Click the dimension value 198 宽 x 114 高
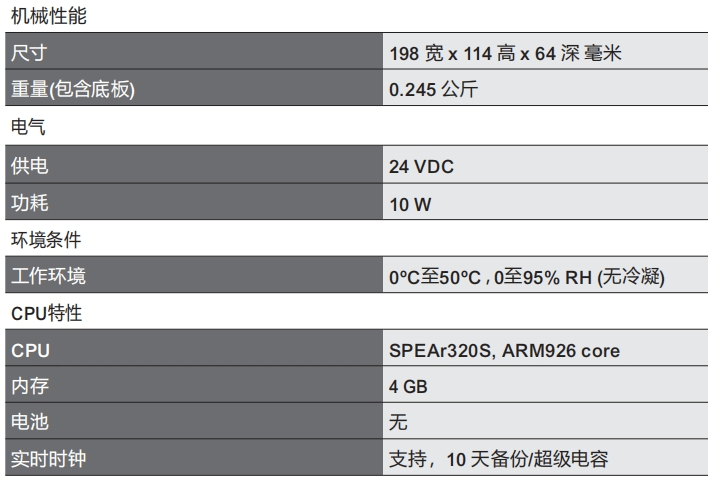The width and height of the screenshot is (708, 483). pos(452,54)
